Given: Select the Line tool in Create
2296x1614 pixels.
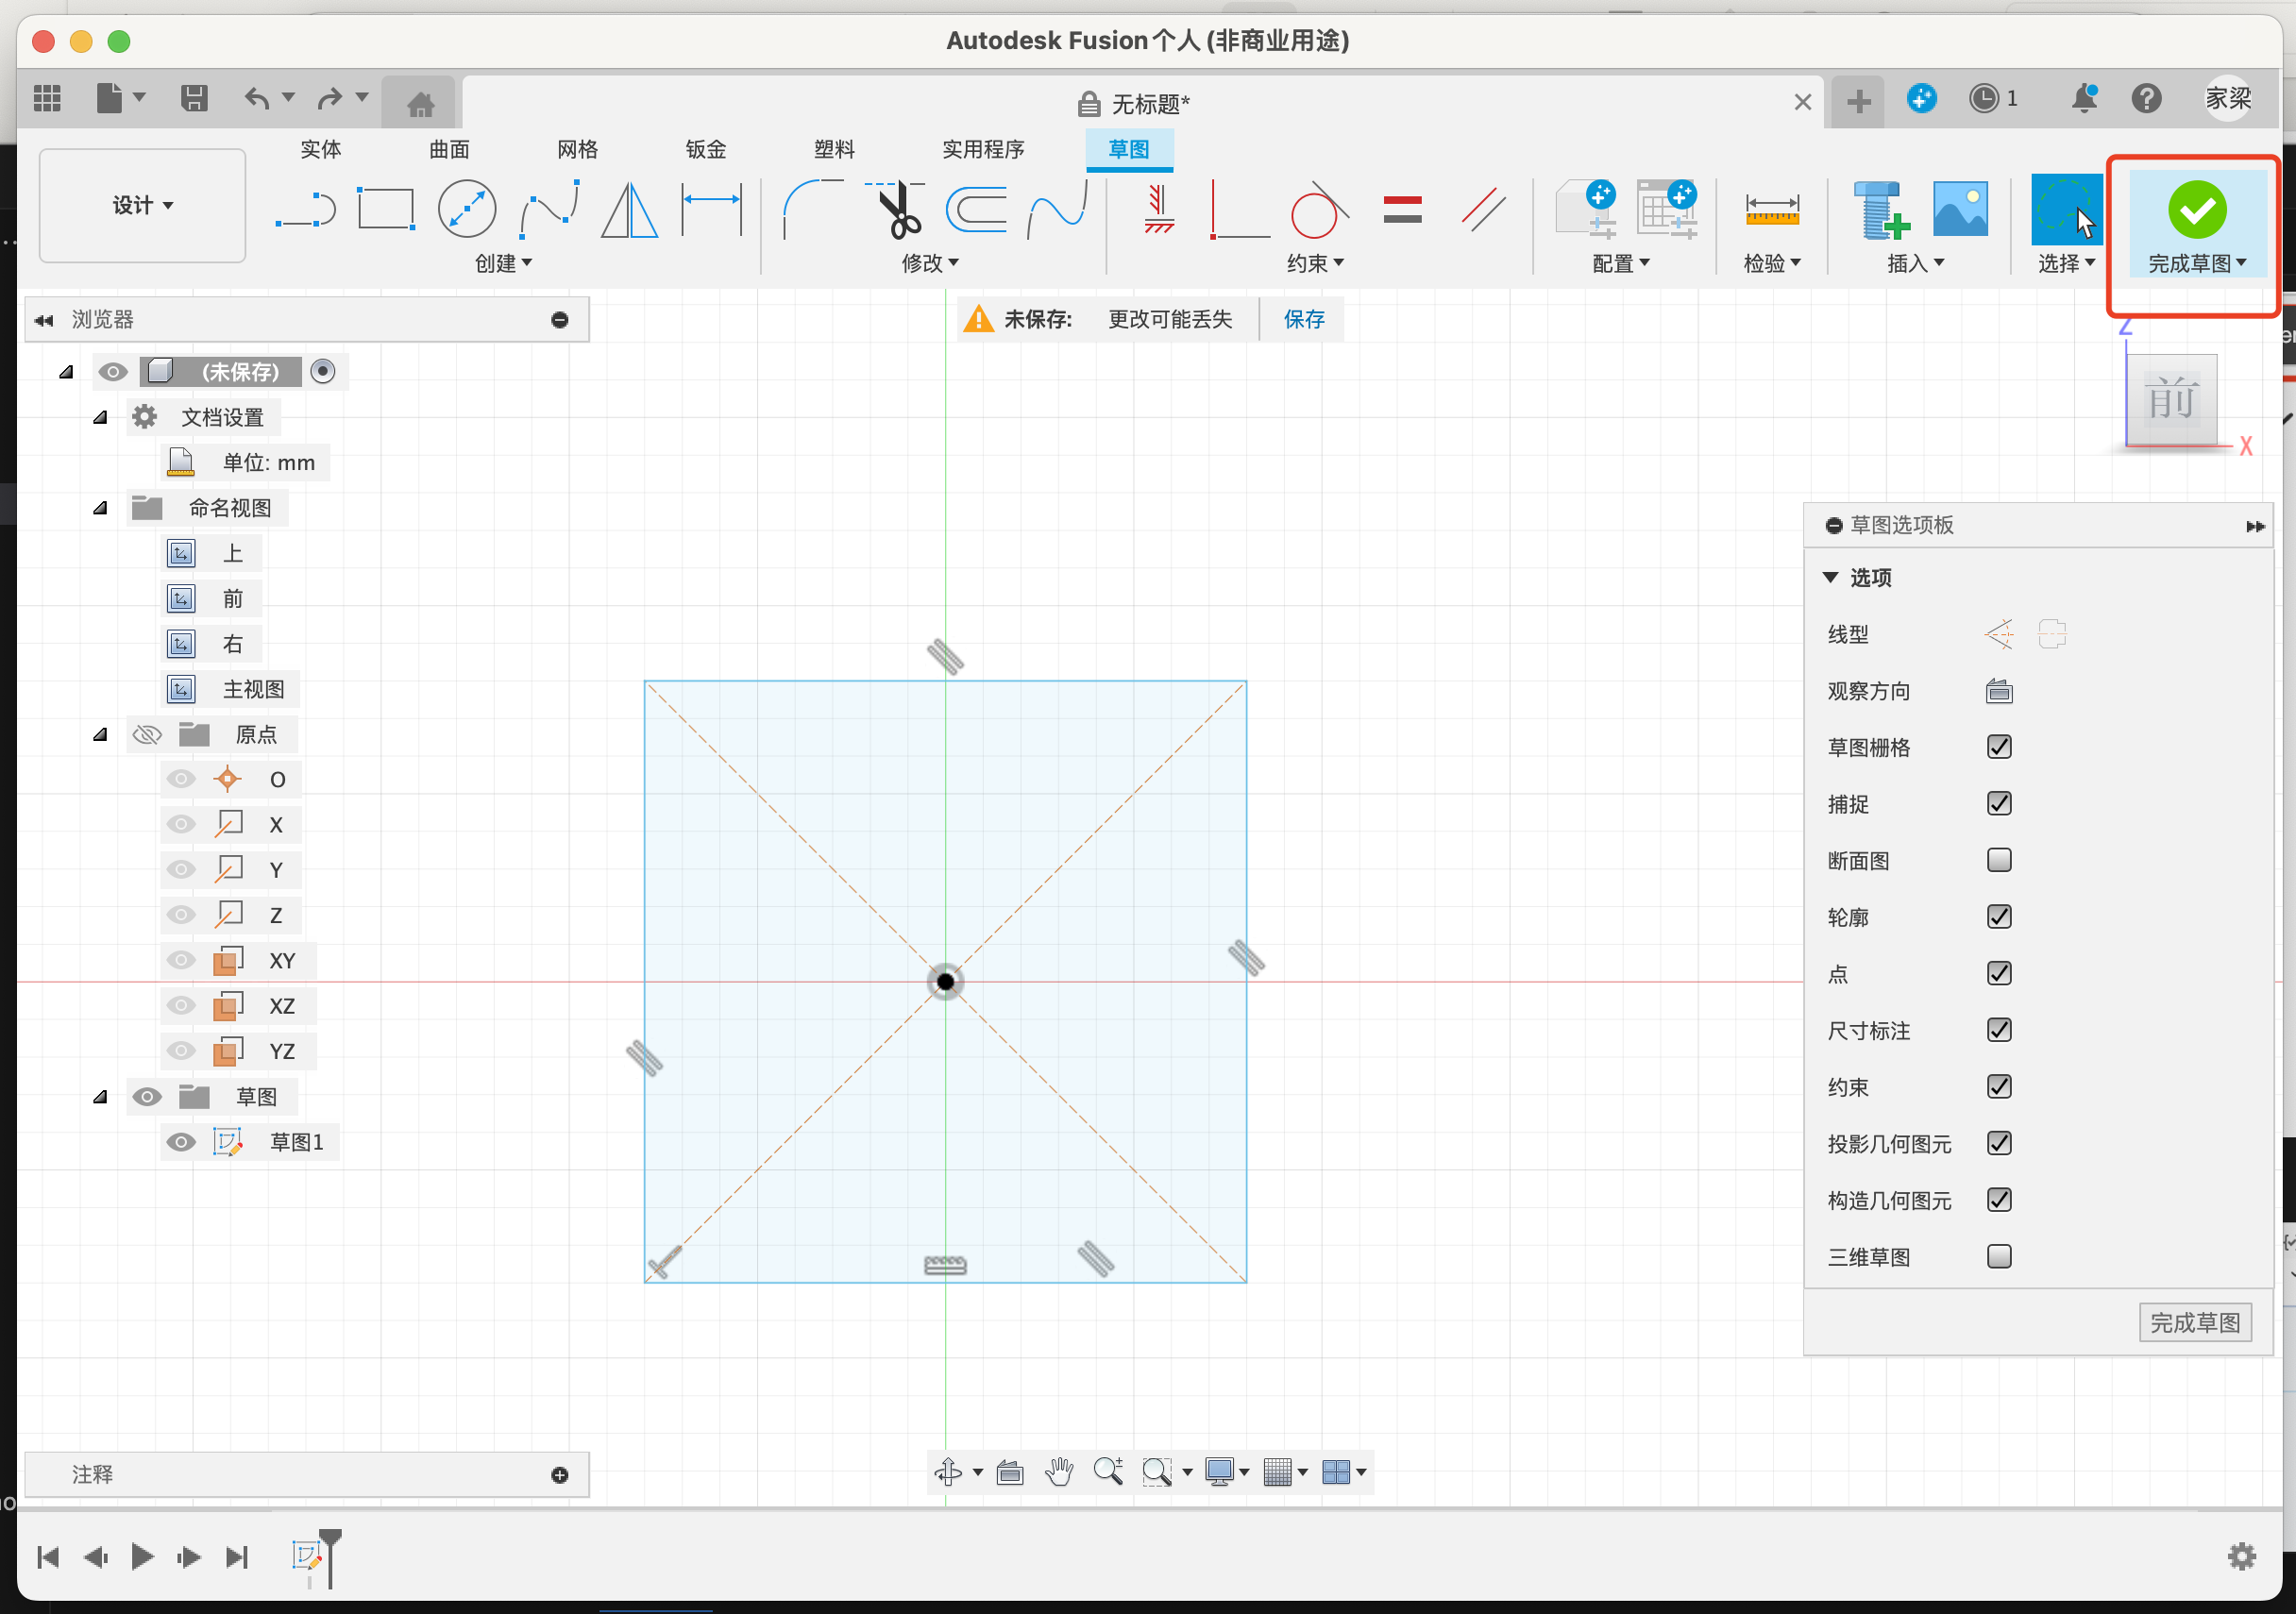Looking at the screenshot, I should pos(306,210).
